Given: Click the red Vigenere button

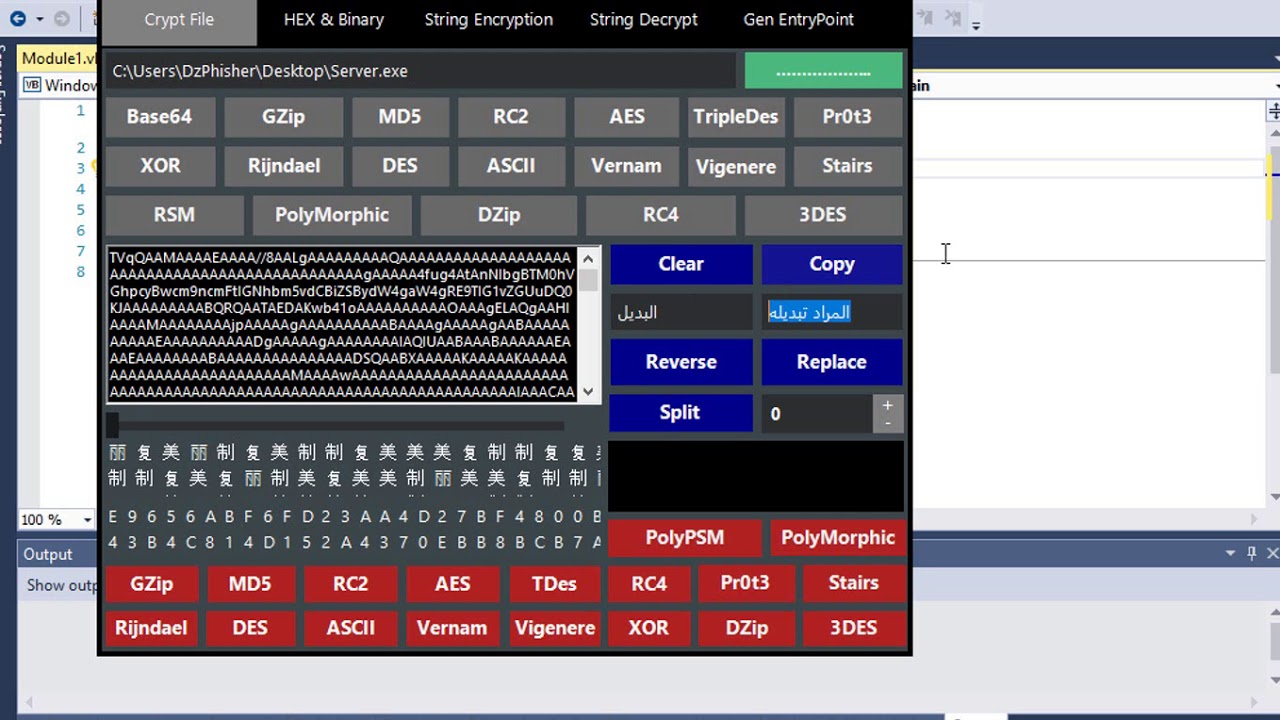Looking at the screenshot, I should pyautogui.click(x=554, y=629).
